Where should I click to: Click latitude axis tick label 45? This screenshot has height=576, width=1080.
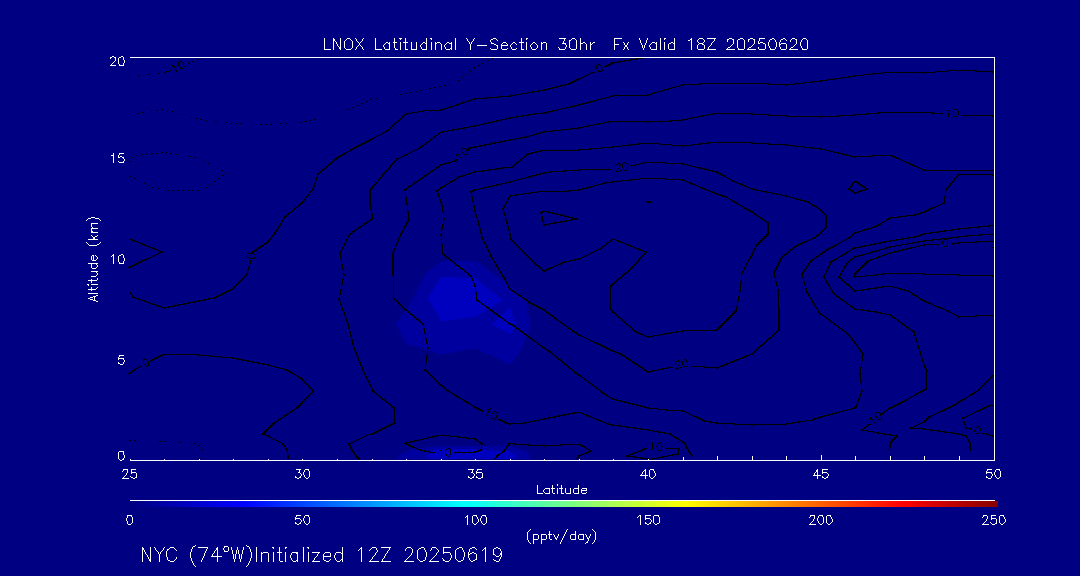821,474
